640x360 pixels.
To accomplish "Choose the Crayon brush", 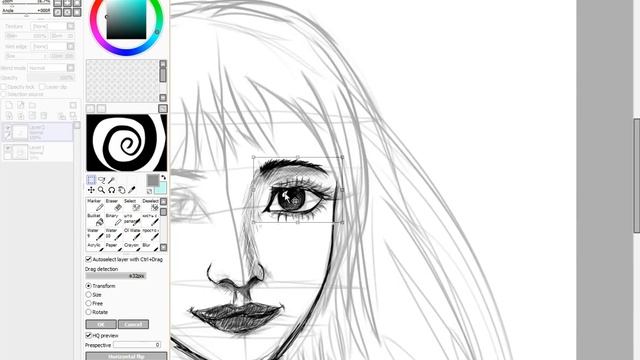I will [131, 247].
